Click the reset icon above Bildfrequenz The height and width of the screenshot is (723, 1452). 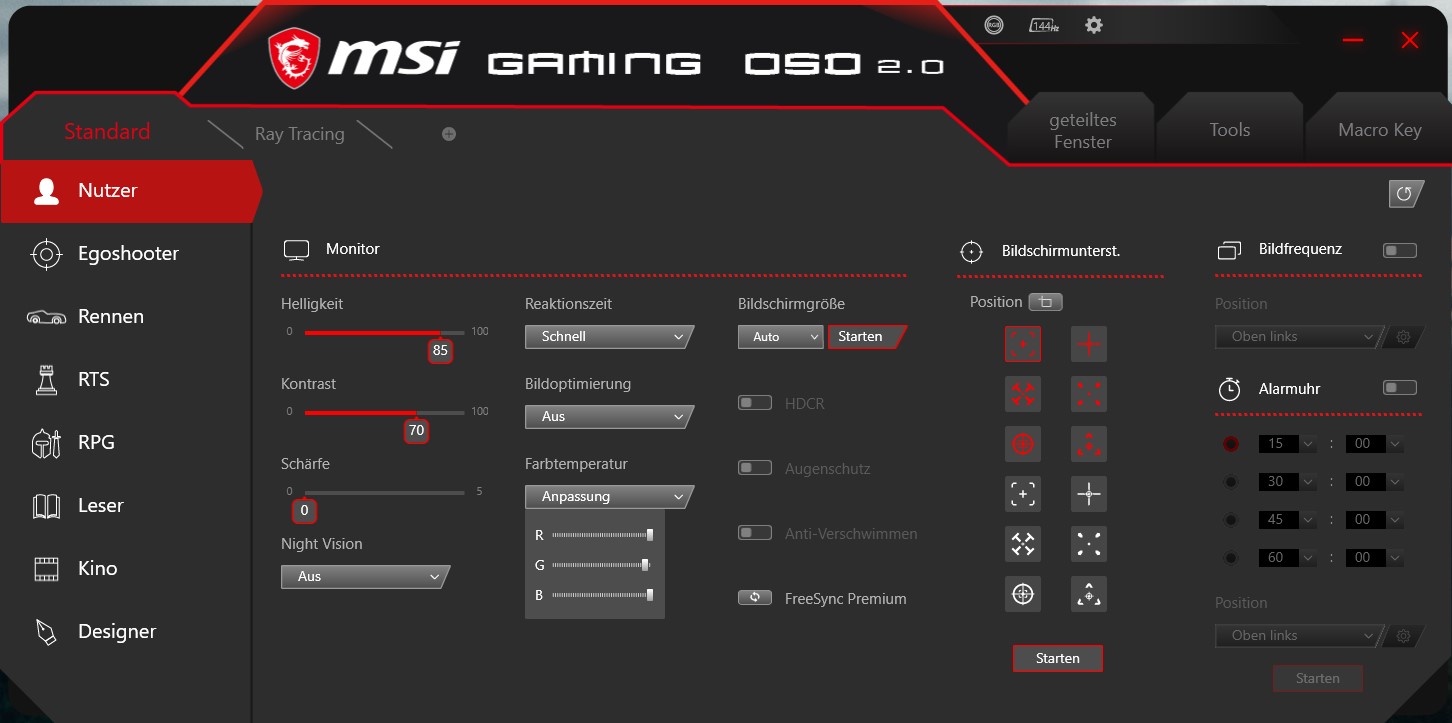1406,194
